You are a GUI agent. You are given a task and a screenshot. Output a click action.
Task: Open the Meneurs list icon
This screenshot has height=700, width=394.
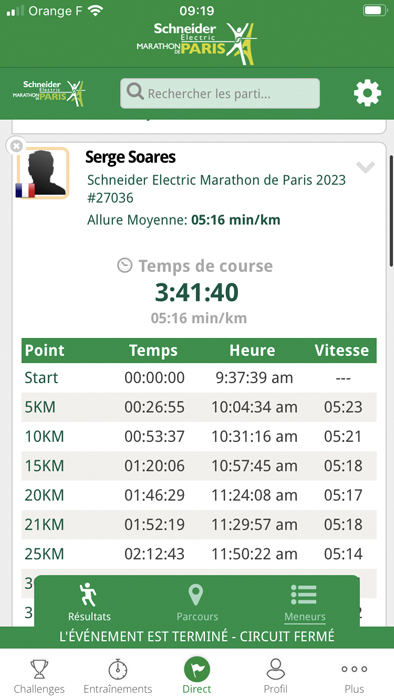[x=304, y=595]
